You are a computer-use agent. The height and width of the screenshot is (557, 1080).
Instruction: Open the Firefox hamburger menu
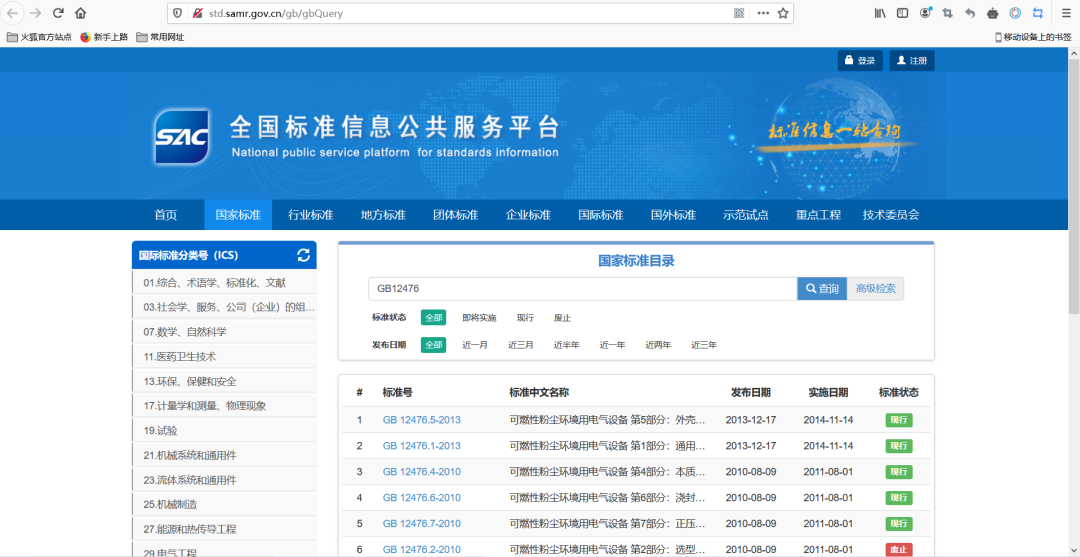(x=1066, y=13)
